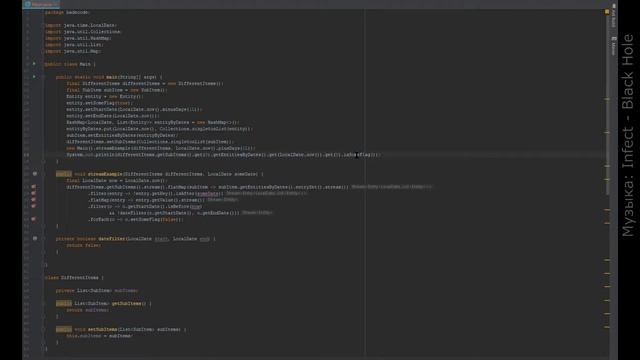The width and height of the screenshot is (640, 360).
Task: Click 'public class Main {' declaration
Action: [x=70, y=64]
